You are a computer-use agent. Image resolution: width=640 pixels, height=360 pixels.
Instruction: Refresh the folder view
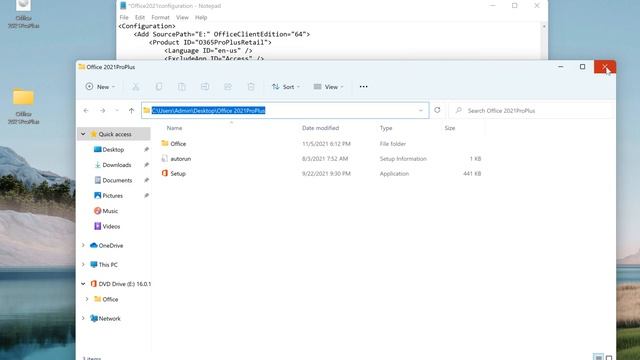[437, 110]
